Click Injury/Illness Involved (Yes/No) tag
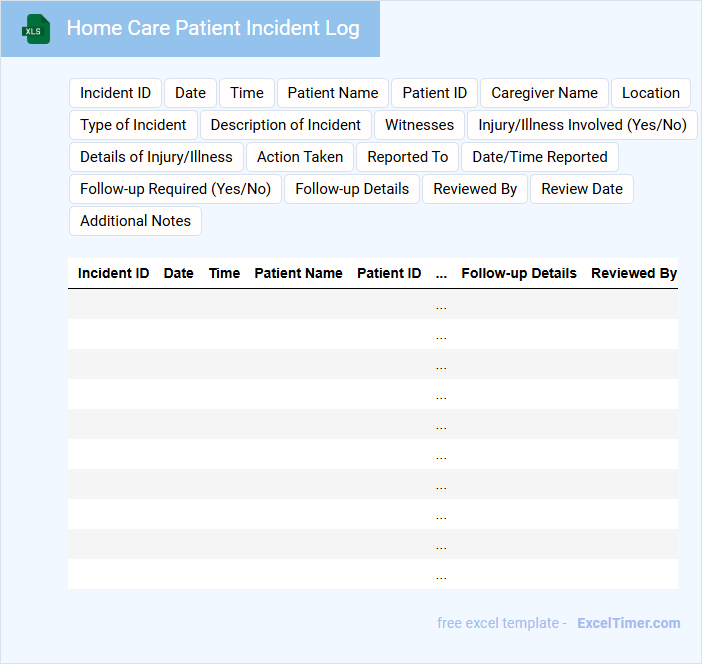This screenshot has width=702, height=664. [x=582, y=125]
